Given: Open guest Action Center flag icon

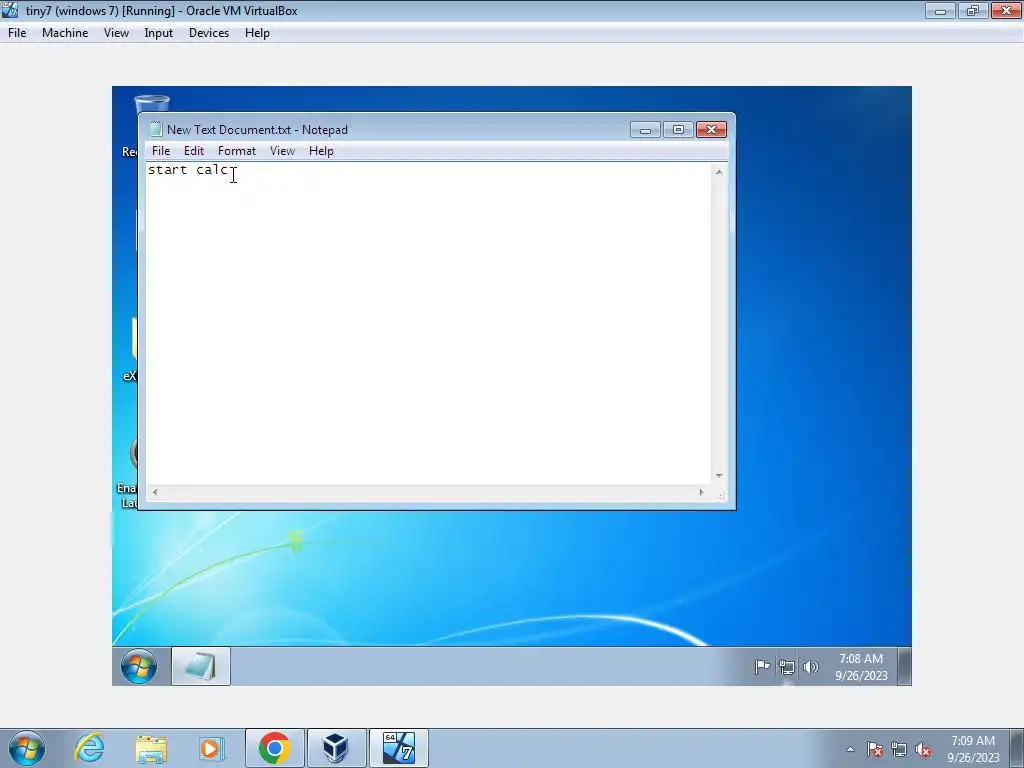Looking at the screenshot, I should pos(762,667).
